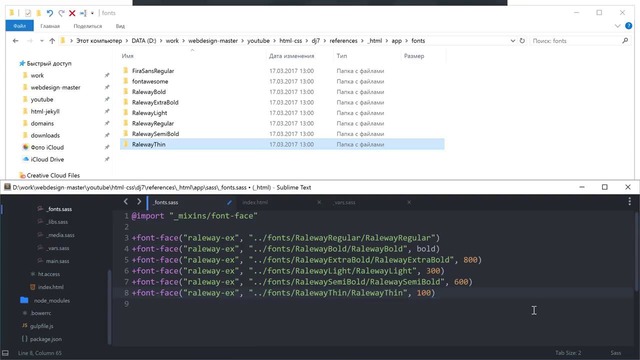Click 'references' breadcrumb segment
640x360 pixels.
coord(343,41)
